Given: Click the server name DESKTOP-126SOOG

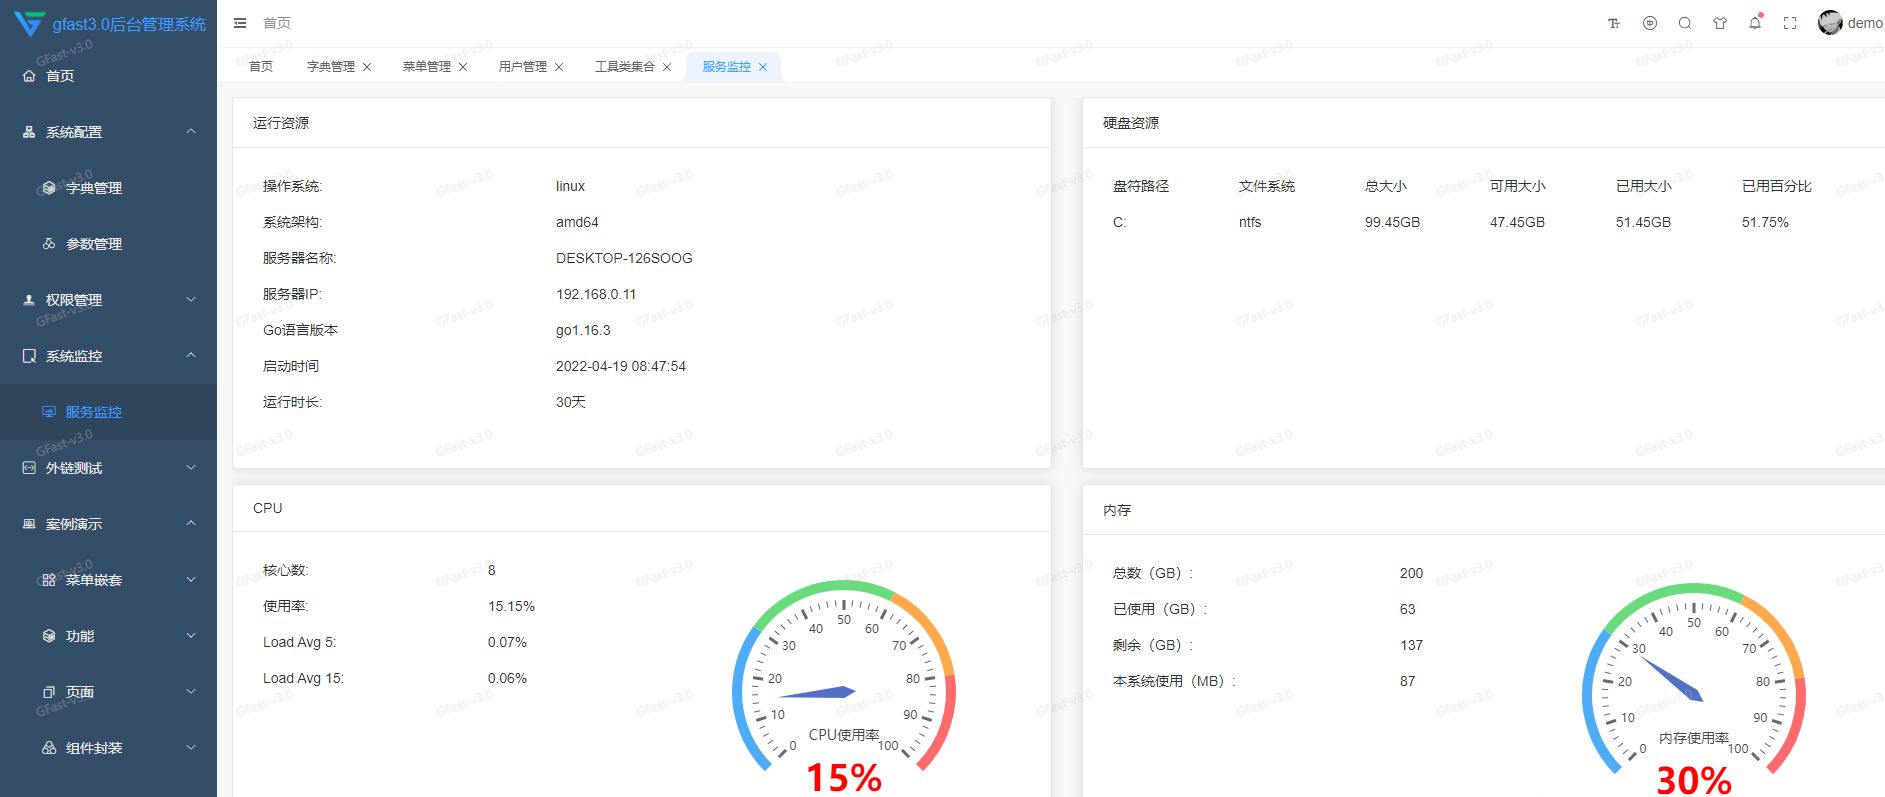Looking at the screenshot, I should (x=624, y=258).
